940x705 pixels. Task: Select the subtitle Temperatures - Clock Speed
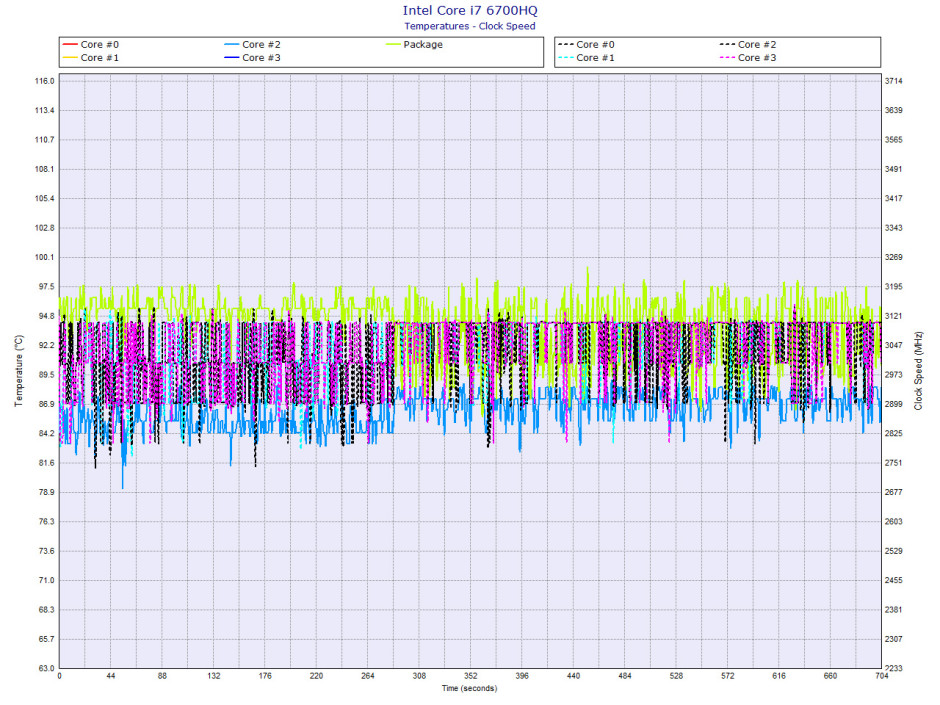click(469, 26)
